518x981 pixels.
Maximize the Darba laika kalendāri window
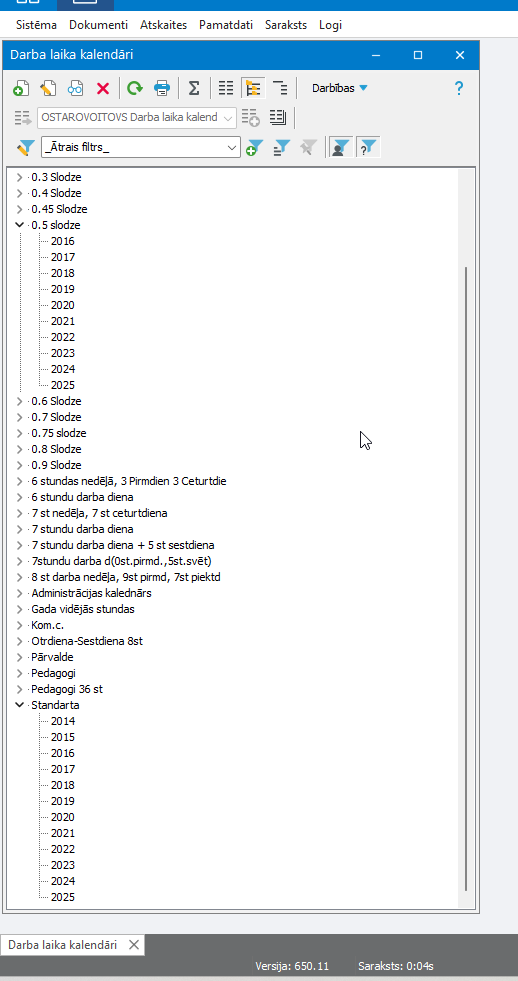click(x=418, y=55)
